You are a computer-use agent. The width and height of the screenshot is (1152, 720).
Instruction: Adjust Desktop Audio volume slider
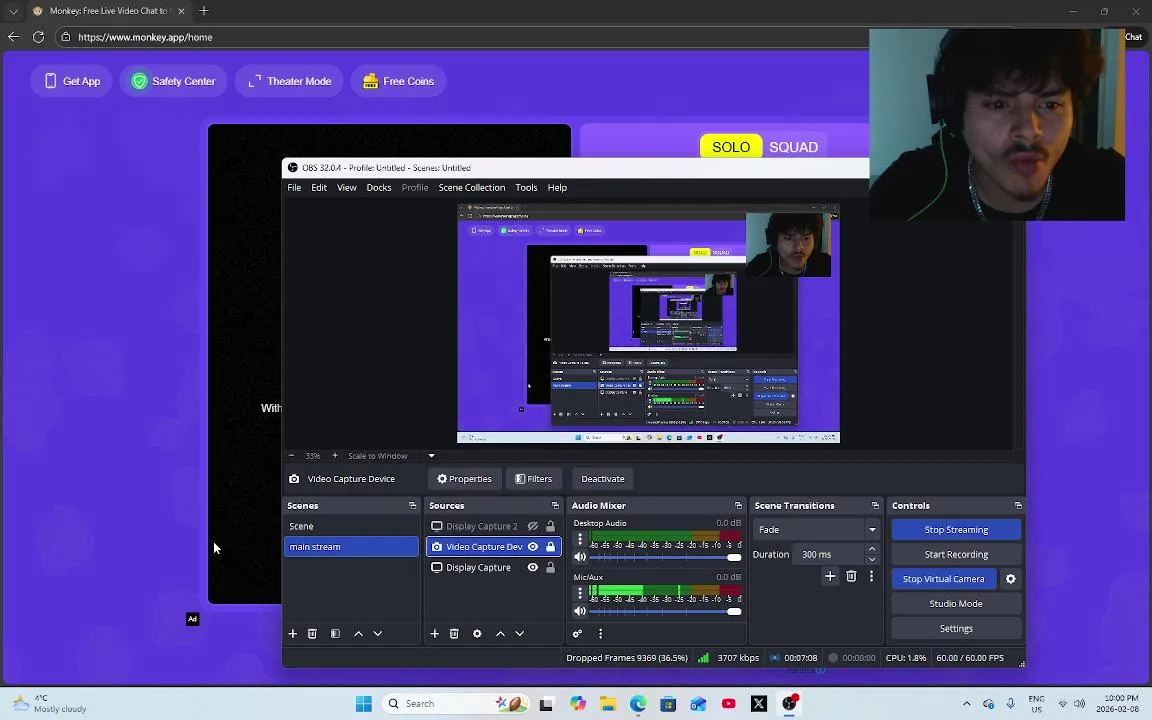coord(666,557)
